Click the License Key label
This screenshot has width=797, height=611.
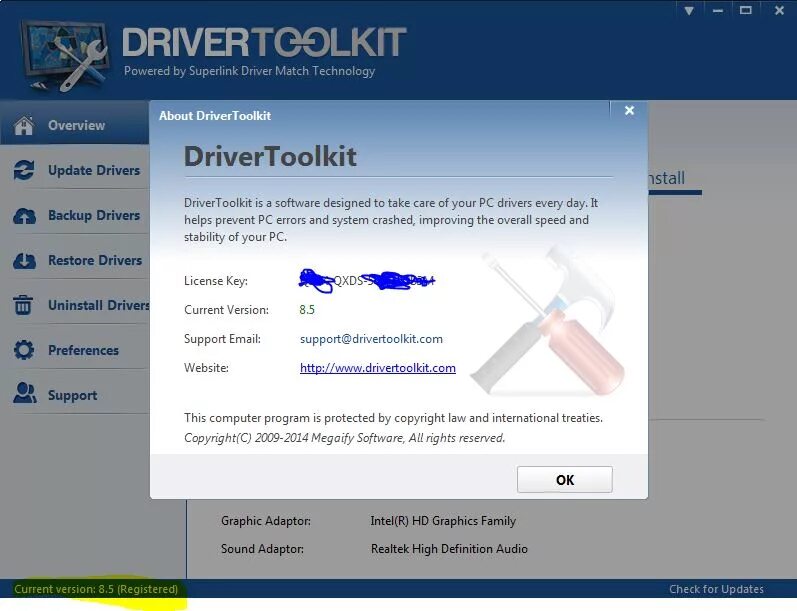[216, 281]
